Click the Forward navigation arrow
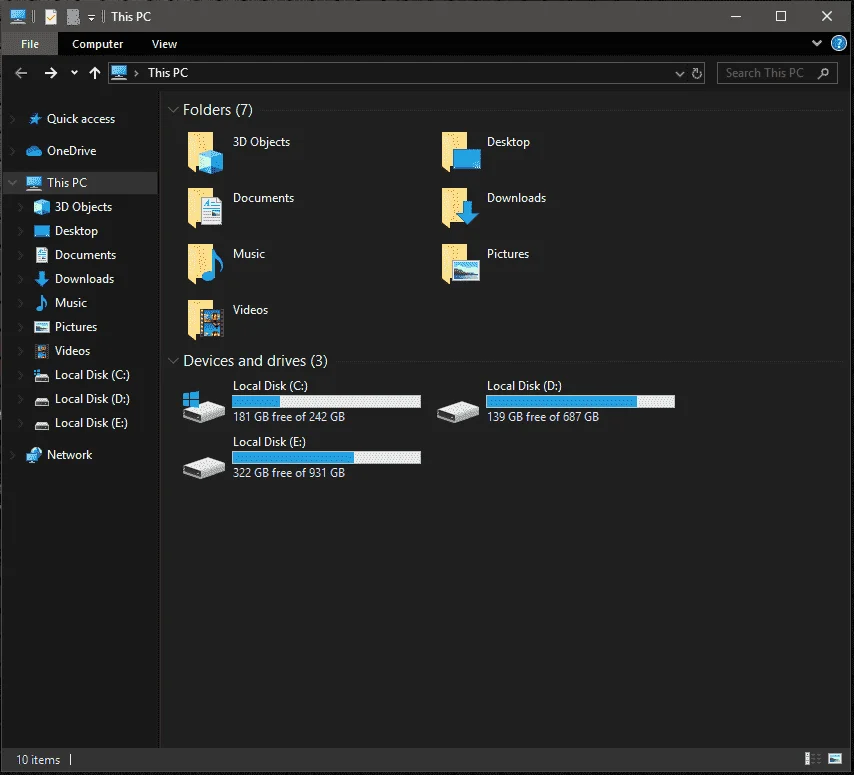The height and width of the screenshot is (775, 854). [x=51, y=73]
